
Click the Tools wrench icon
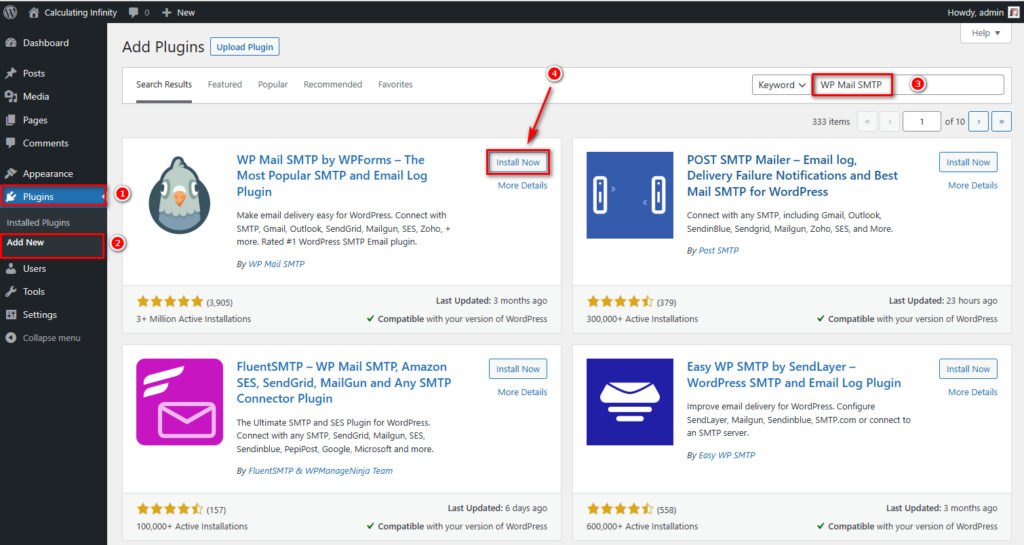(x=10, y=292)
